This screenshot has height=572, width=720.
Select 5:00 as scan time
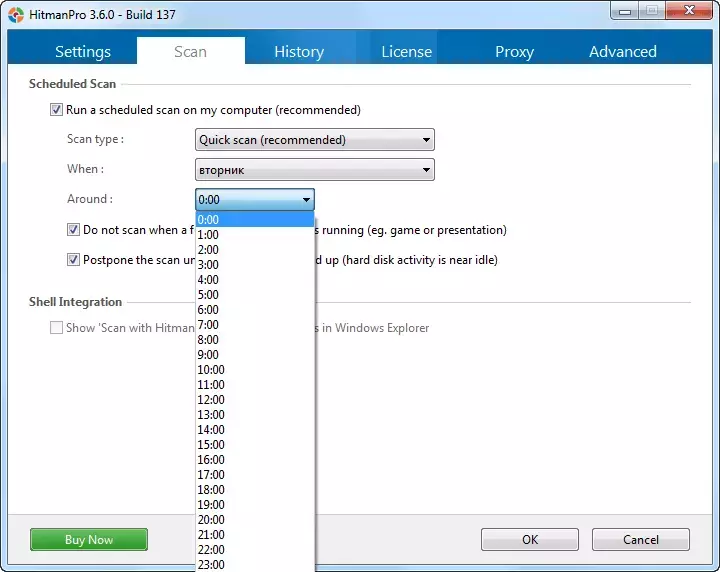[255, 295]
